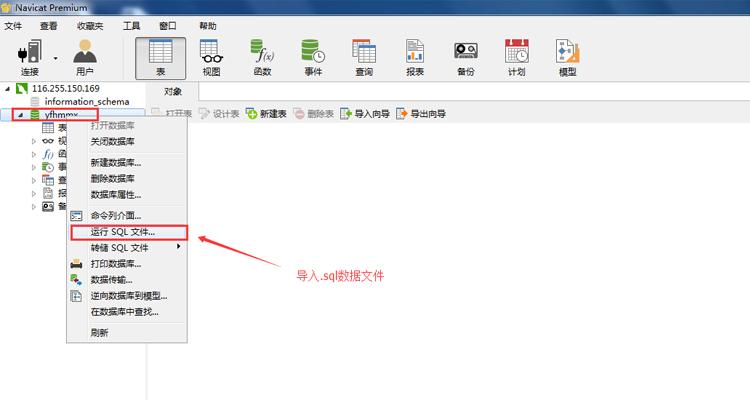Click the Model (模型) toolbar icon
The height and width of the screenshot is (400, 750).
tap(567, 56)
